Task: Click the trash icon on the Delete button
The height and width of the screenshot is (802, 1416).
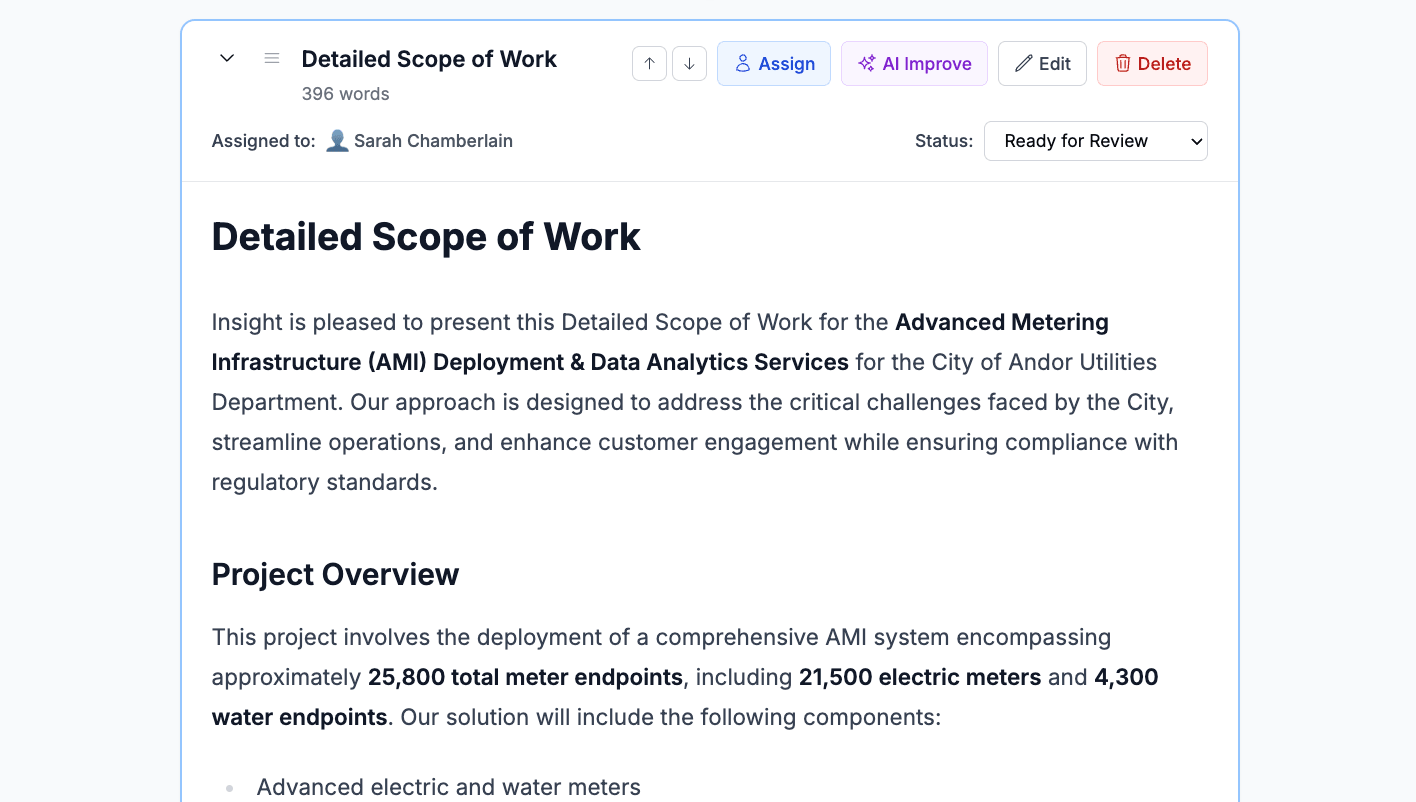Action: point(1124,63)
